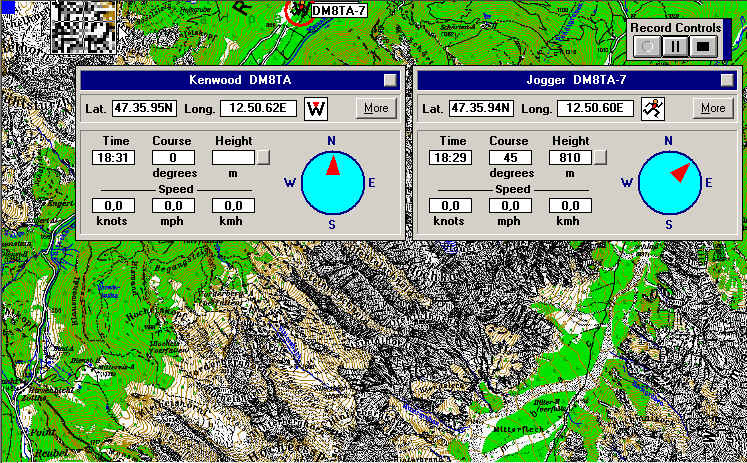Close the Kenwood DM8TA panel with title button
This screenshot has width=747, height=463.
pos(390,80)
